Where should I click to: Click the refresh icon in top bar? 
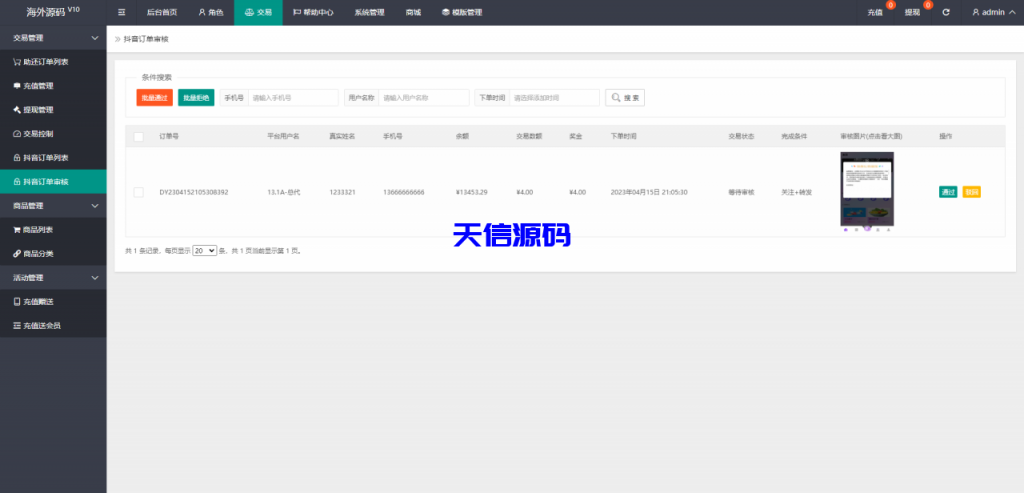click(x=946, y=12)
